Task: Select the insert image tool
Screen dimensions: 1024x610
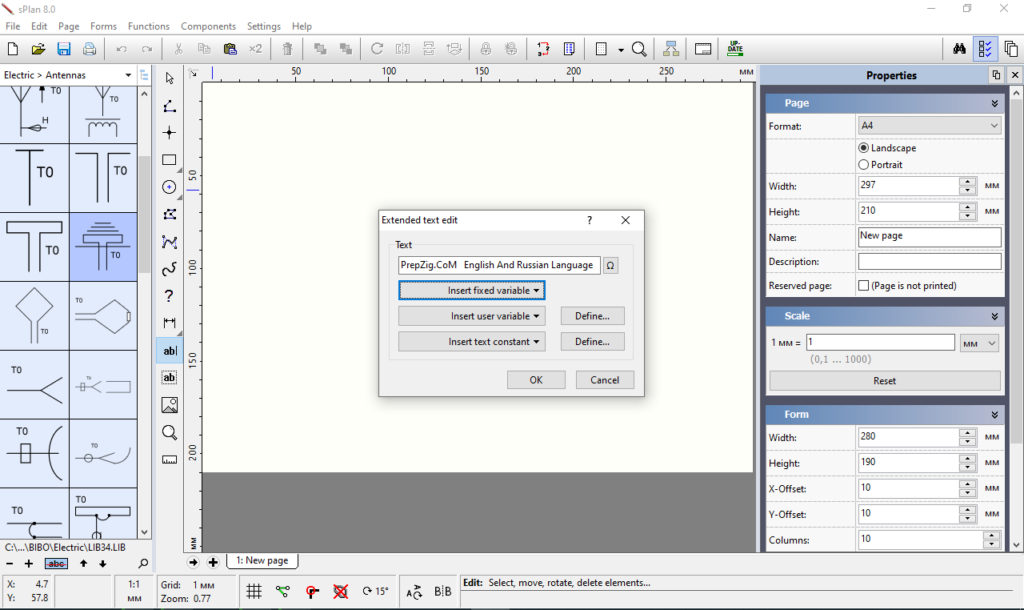Action: [x=169, y=405]
